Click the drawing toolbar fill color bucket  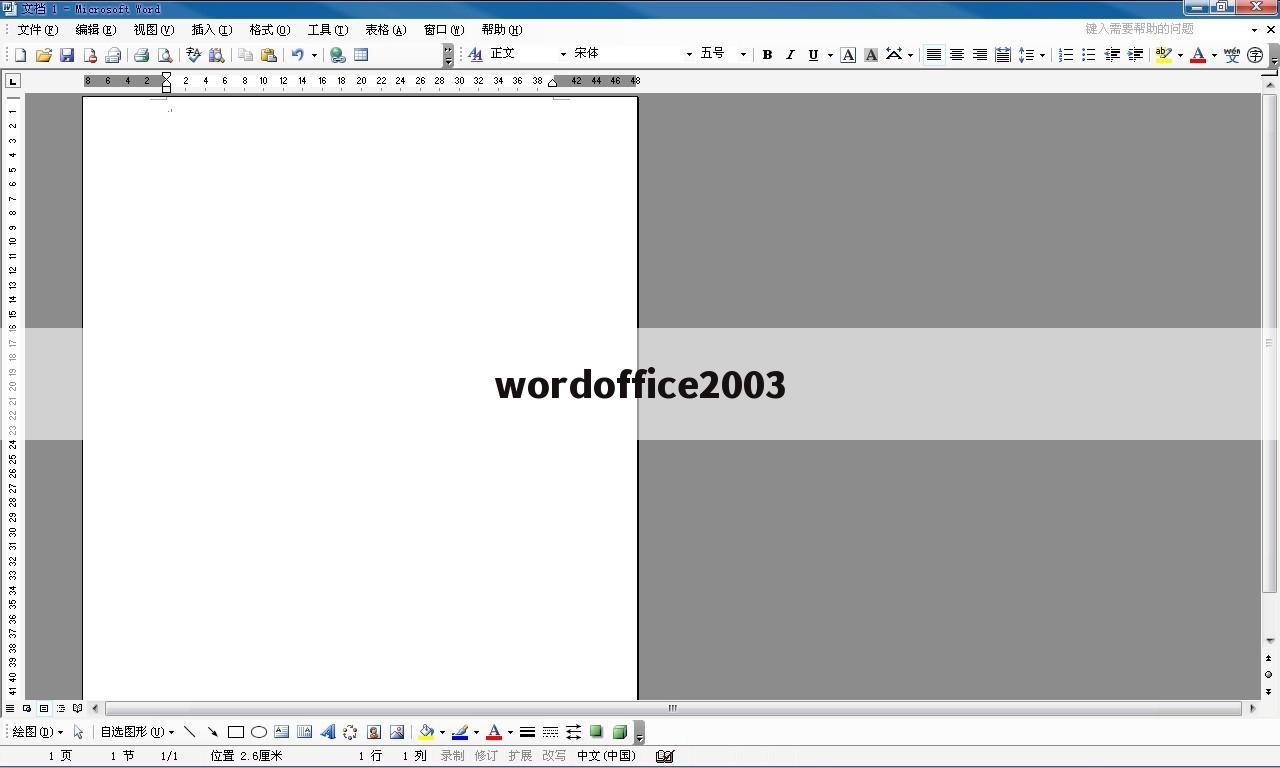coord(426,732)
